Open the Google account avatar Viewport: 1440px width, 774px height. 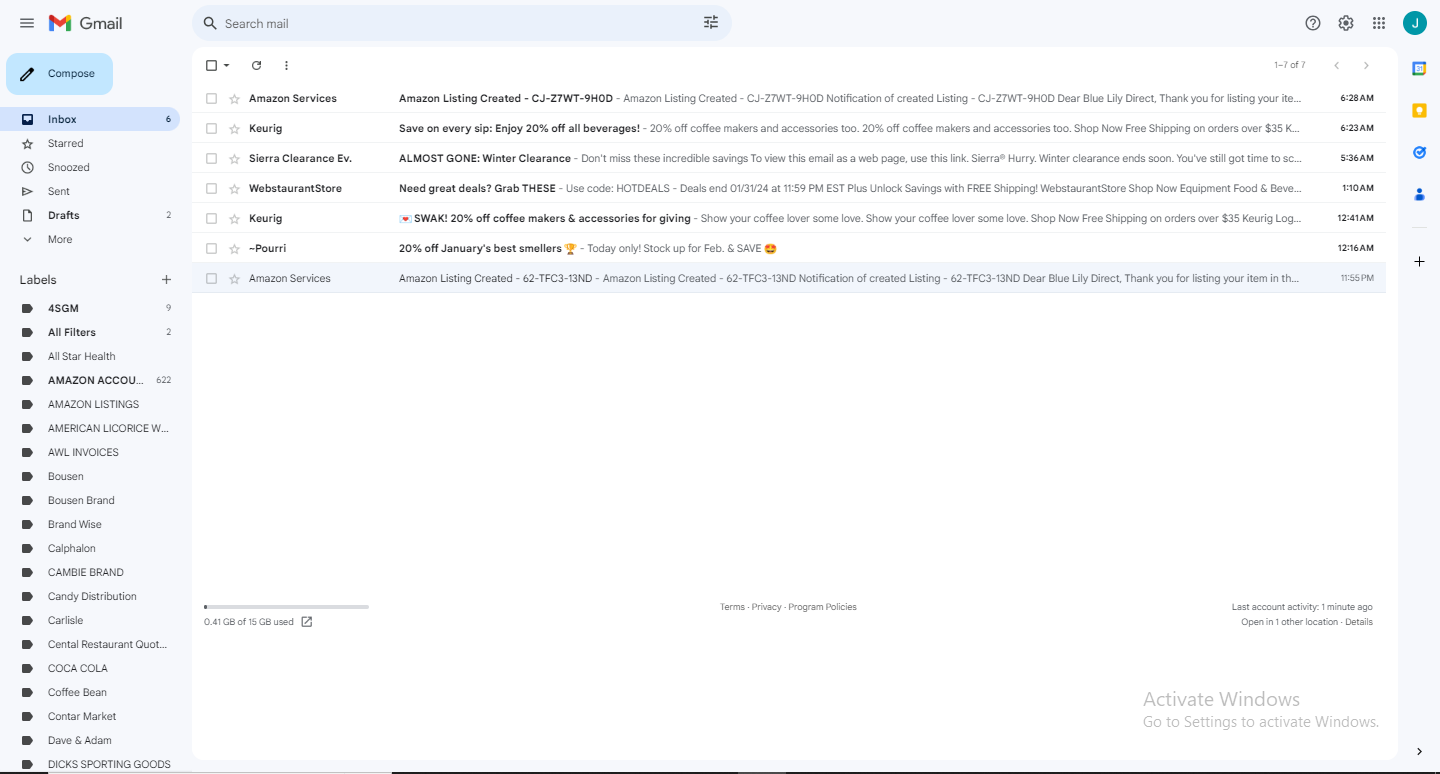click(1415, 23)
